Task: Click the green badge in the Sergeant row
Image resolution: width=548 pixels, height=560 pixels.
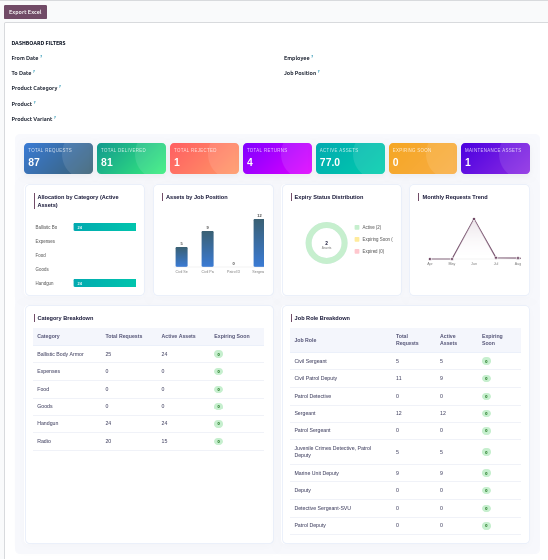Action: coord(486,413)
